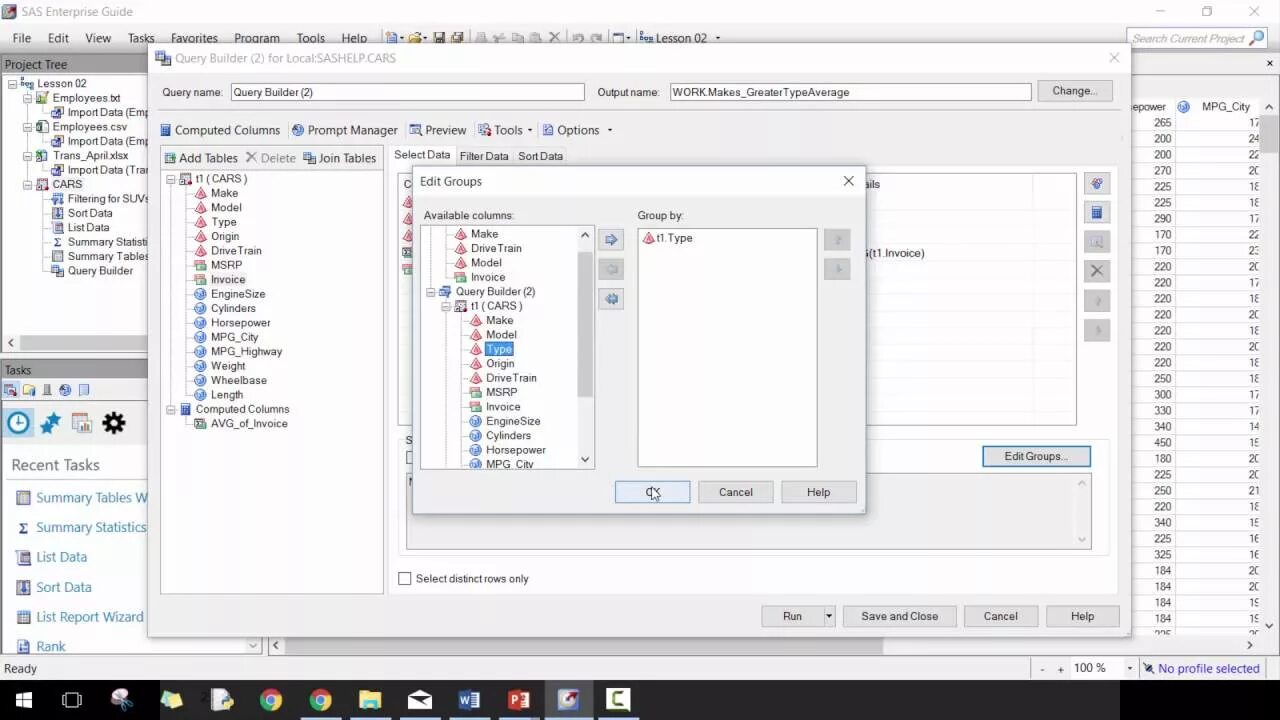This screenshot has width=1280, height=720.
Task: Click OK in Edit Groups dialog
Action: [x=652, y=492]
